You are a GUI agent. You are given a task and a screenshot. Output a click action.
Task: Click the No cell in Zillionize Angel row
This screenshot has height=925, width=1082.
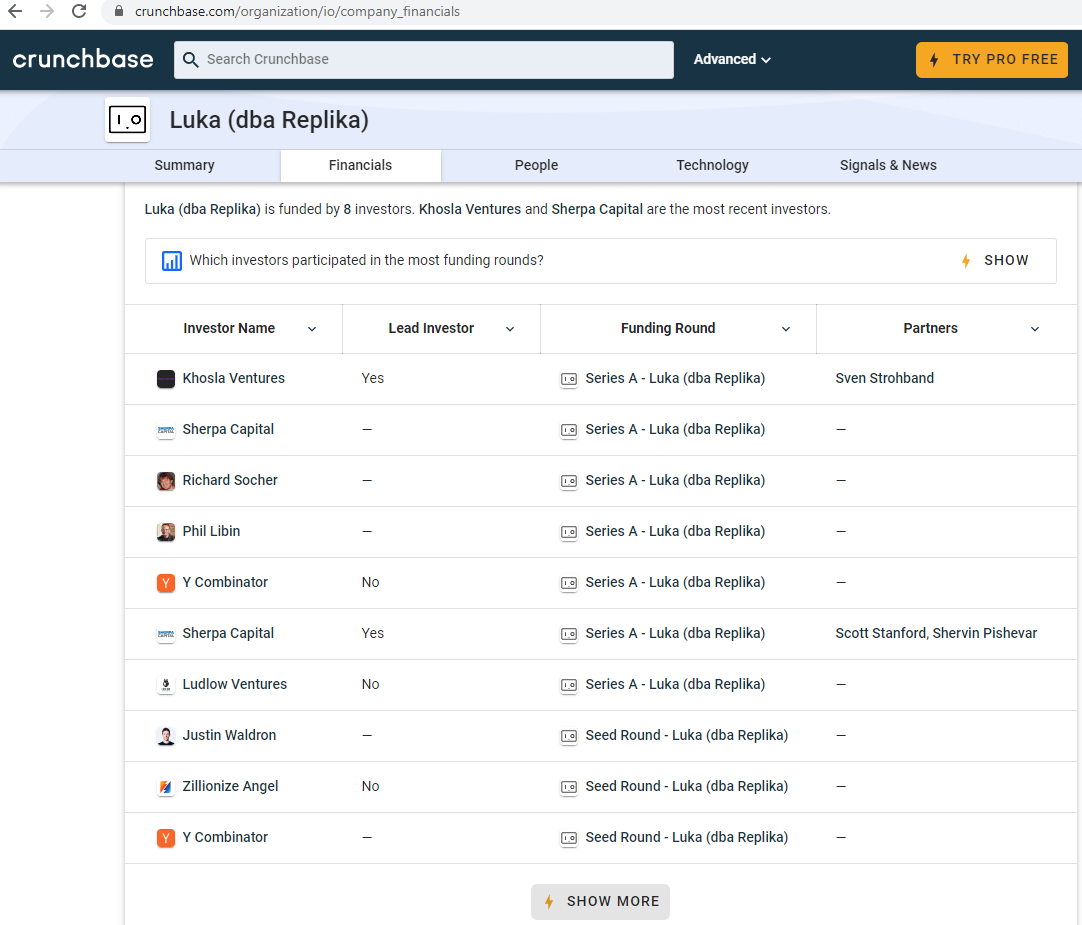click(x=371, y=786)
